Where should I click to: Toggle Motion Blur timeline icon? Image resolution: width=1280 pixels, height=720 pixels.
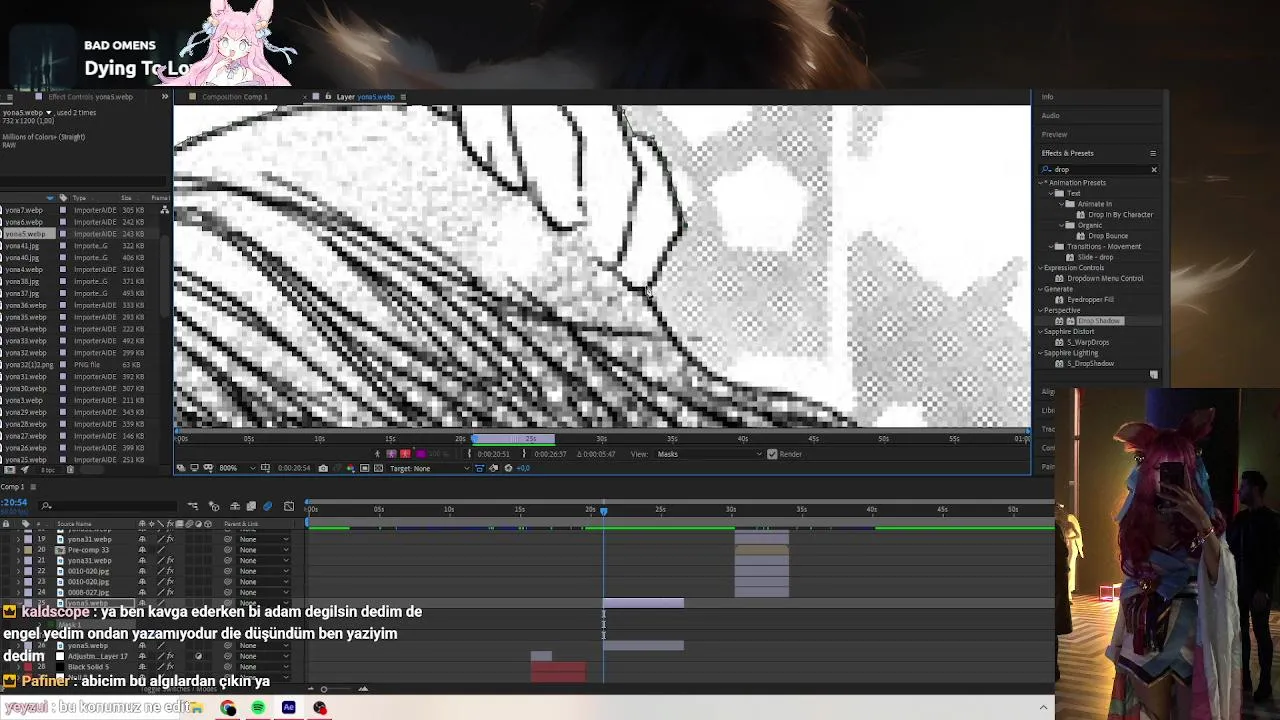267,506
